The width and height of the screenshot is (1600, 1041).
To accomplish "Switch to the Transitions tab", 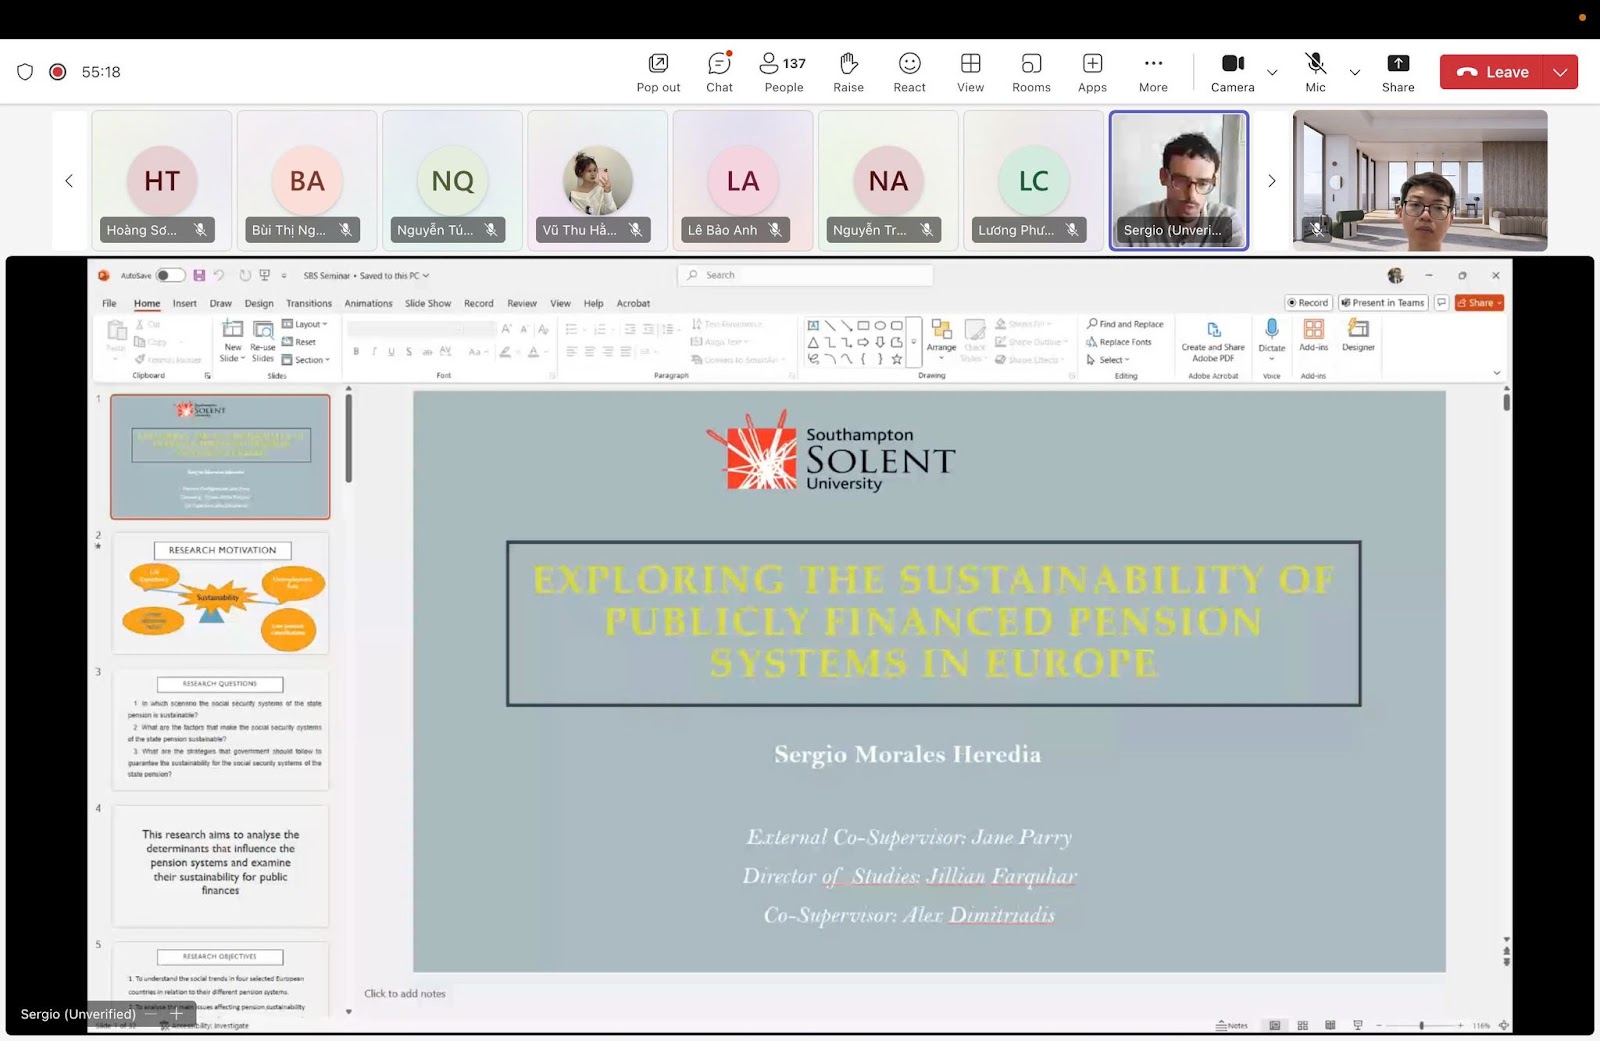I will pos(309,303).
